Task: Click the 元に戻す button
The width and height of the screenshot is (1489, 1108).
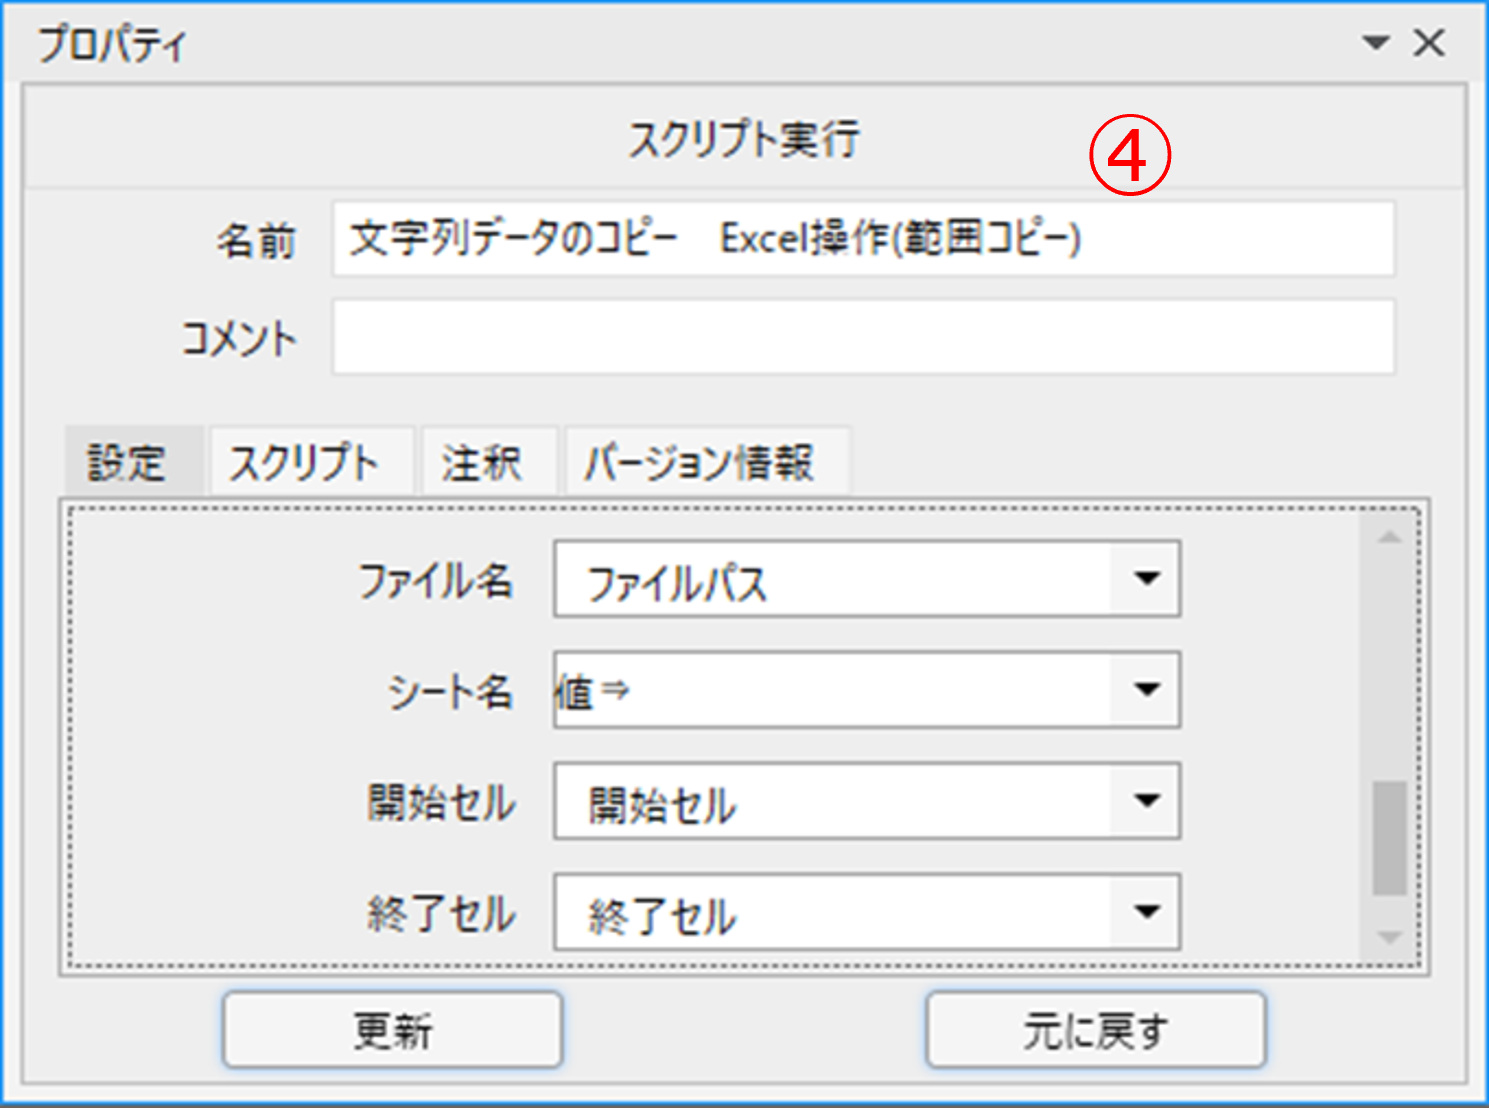Action: pos(1096,1030)
